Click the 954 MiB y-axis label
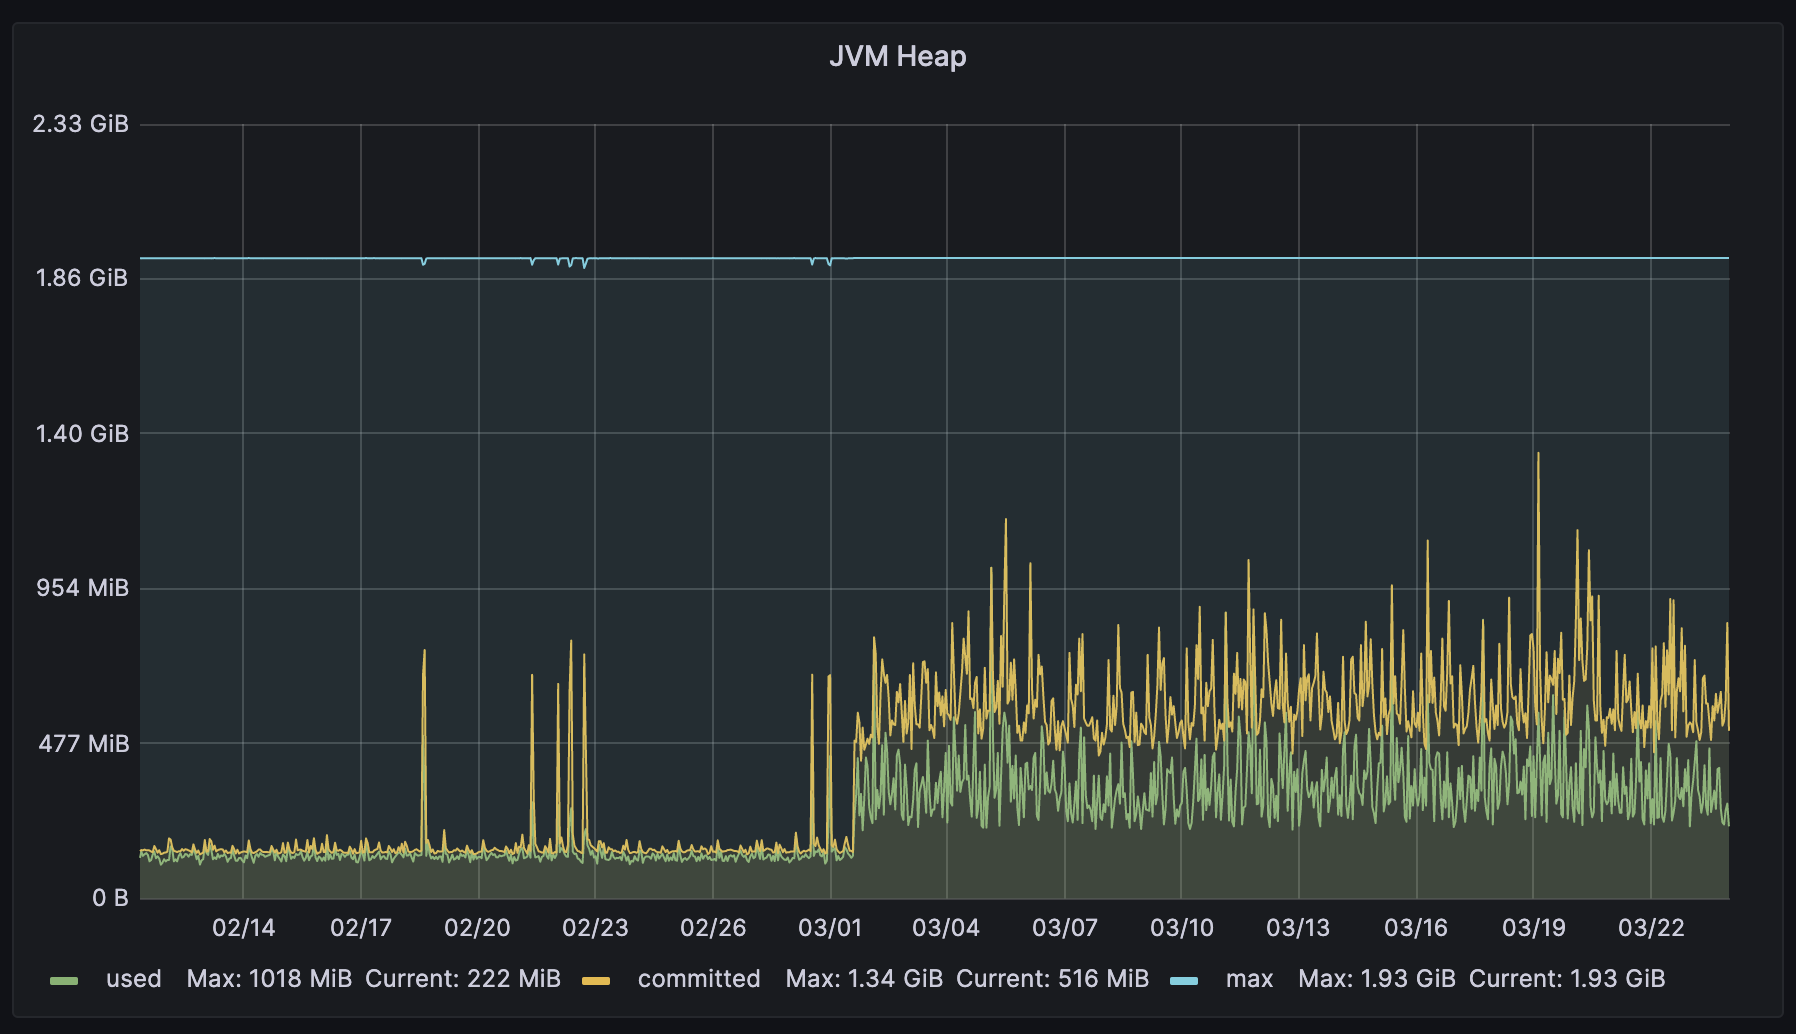This screenshot has width=1796, height=1034. tap(83, 588)
